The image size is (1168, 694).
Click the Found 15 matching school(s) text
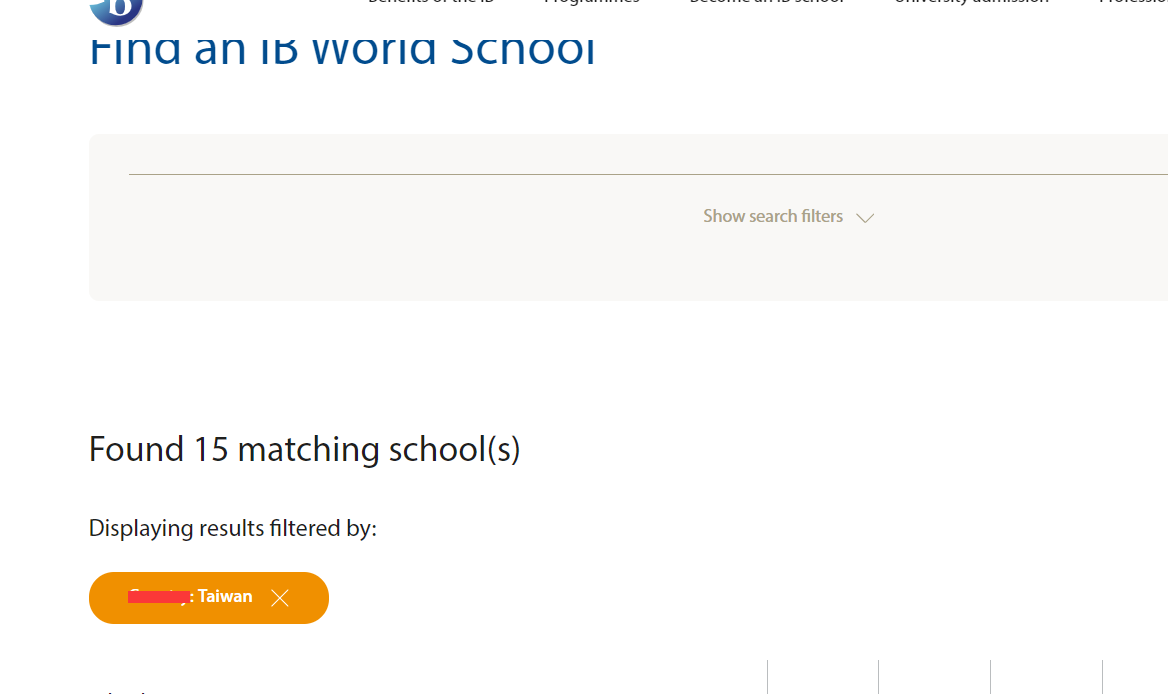[x=304, y=449]
